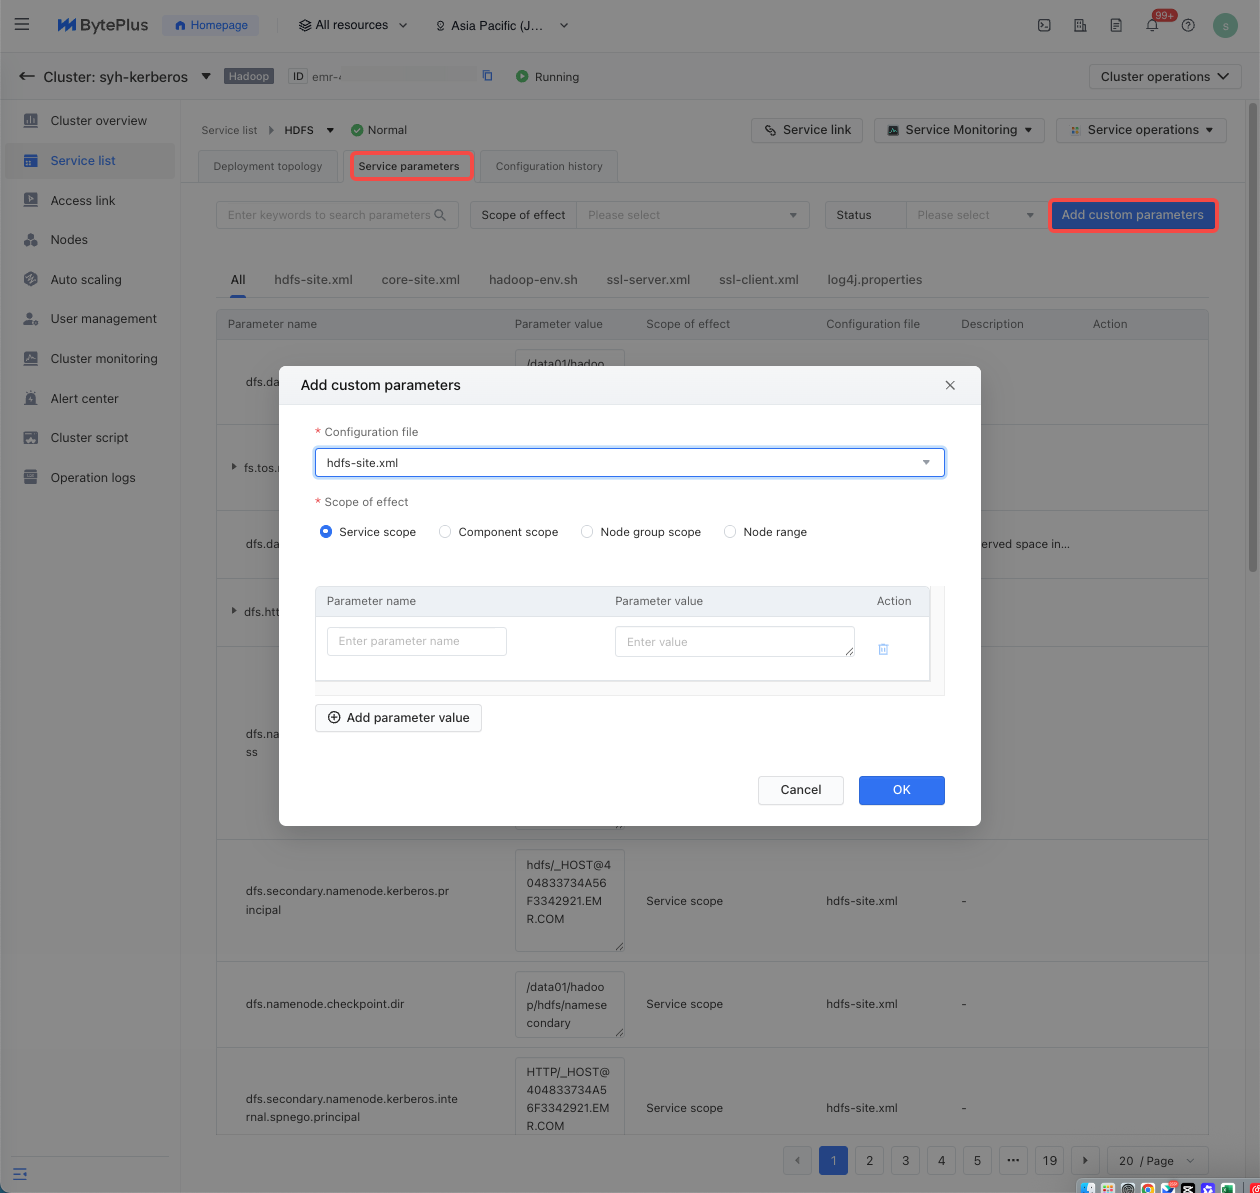Viewport: 1260px width, 1193px height.
Task: Open the notifications bell icon
Action: pos(1152,26)
